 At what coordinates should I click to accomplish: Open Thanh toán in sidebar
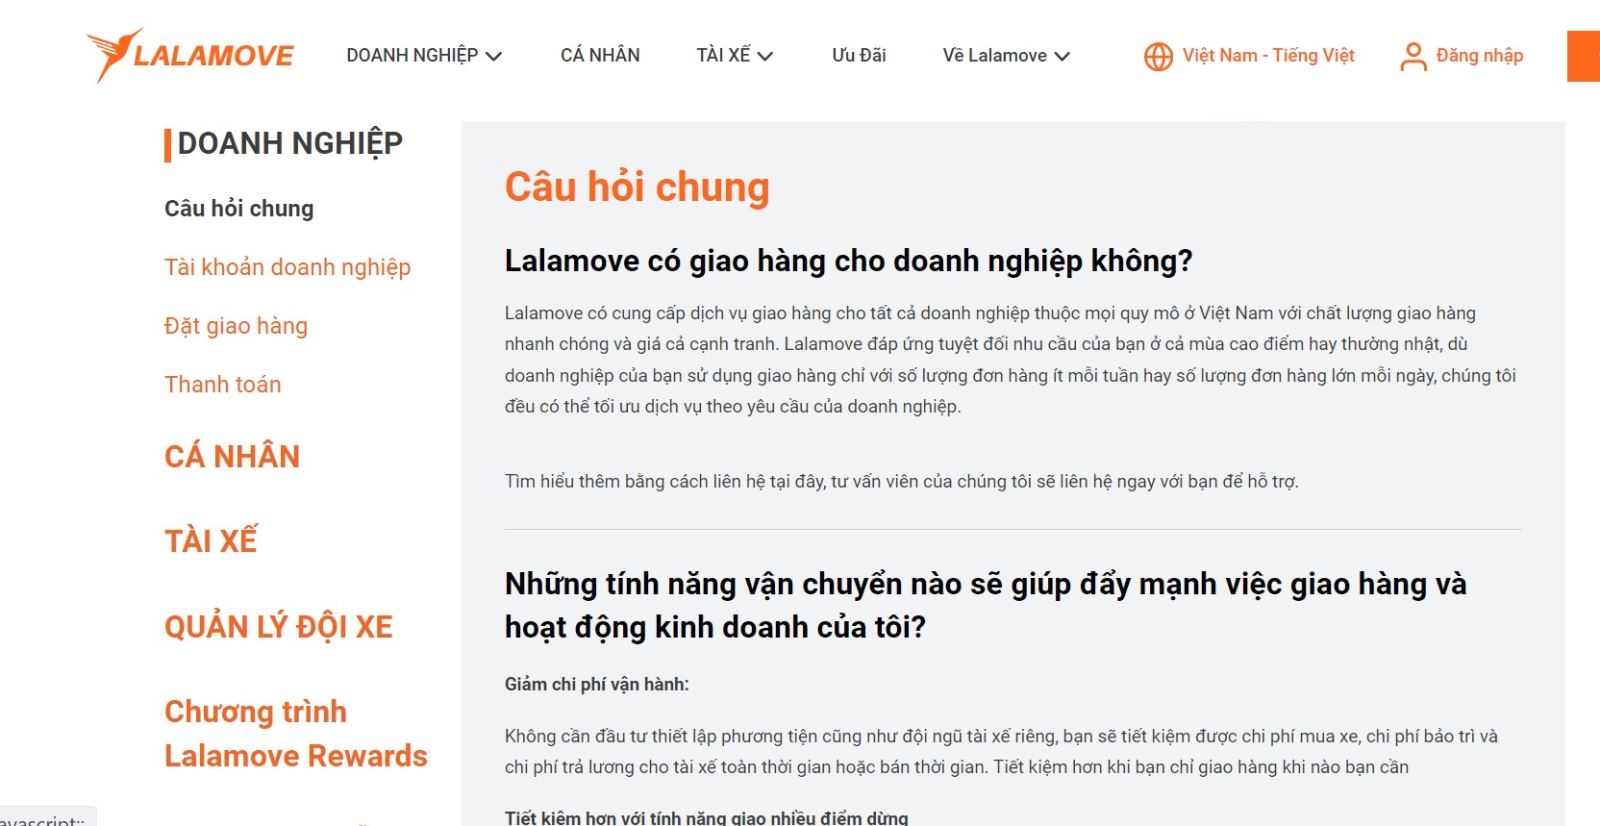point(223,384)
